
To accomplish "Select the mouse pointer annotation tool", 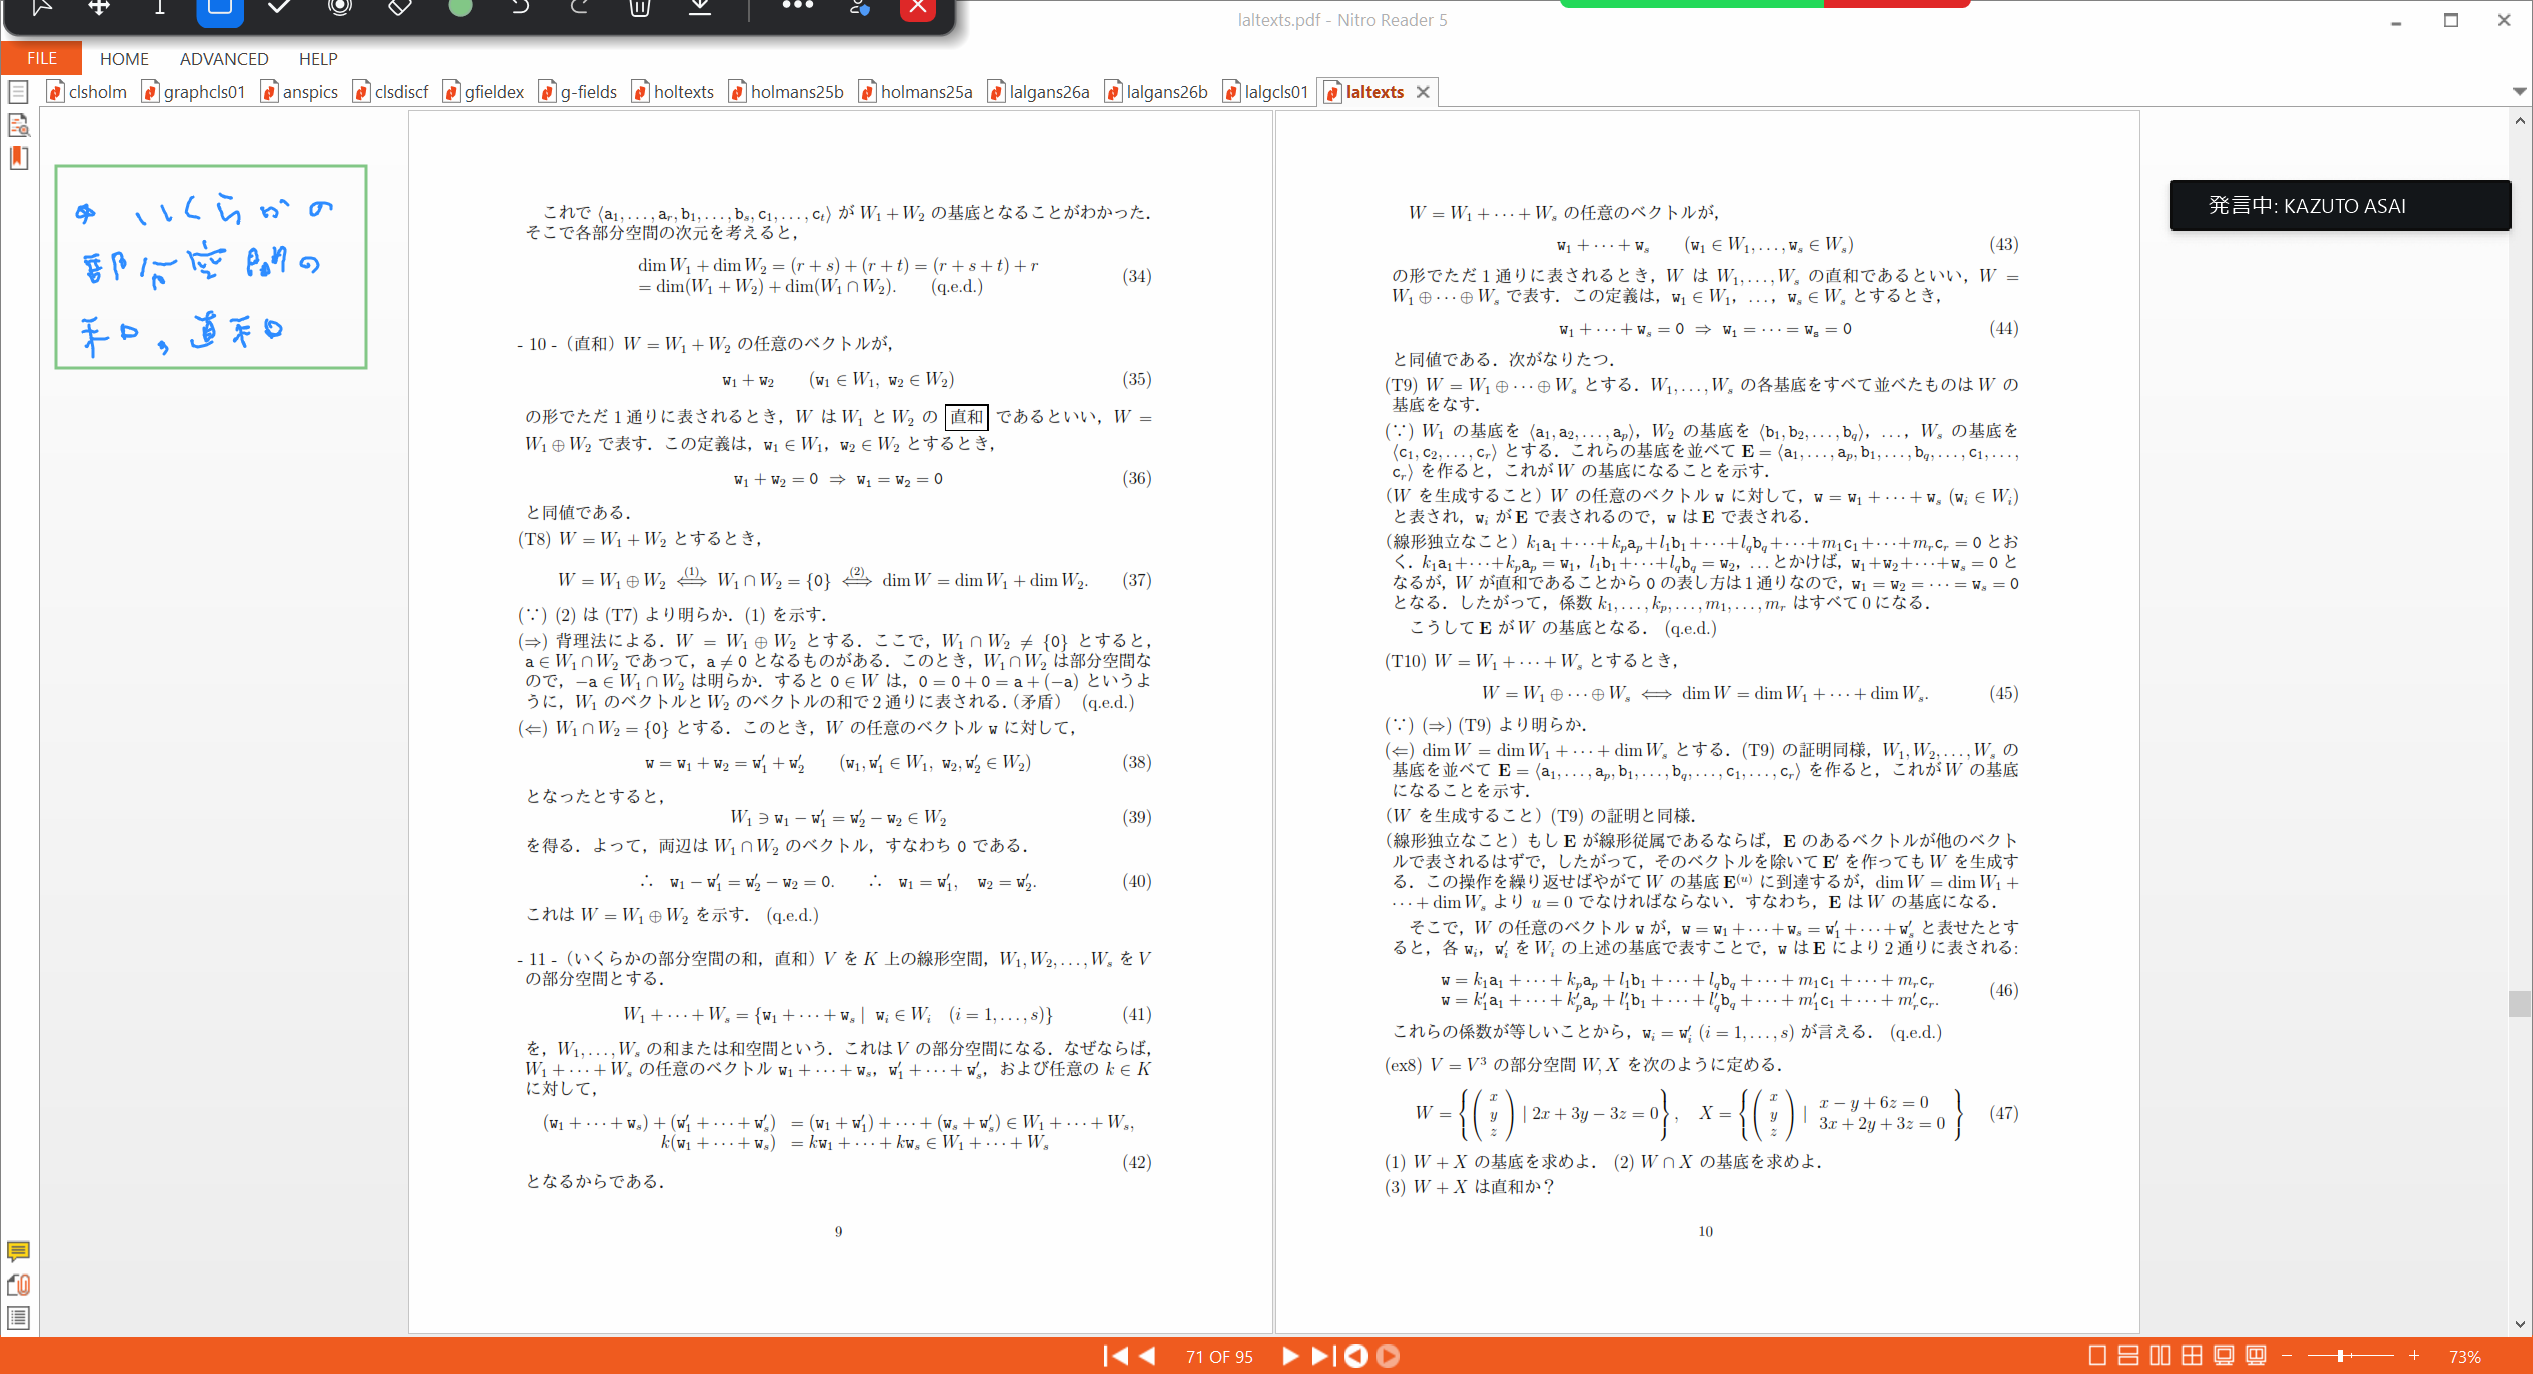I will coord(41,8).
